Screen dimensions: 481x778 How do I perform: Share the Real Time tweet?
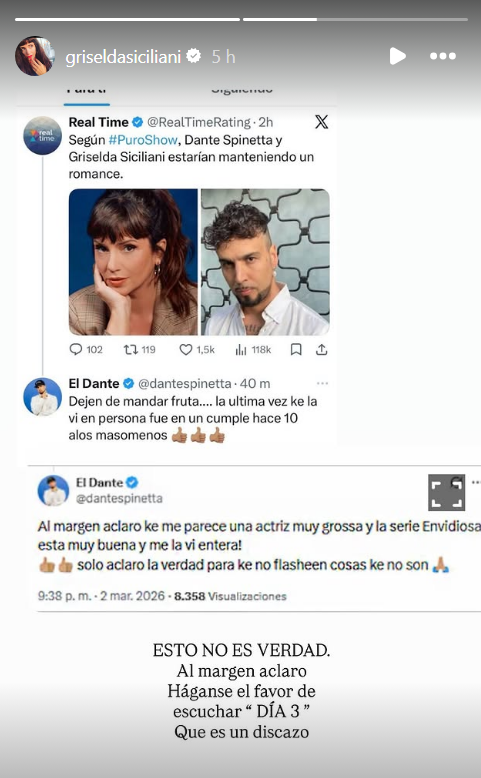[322, 350]
